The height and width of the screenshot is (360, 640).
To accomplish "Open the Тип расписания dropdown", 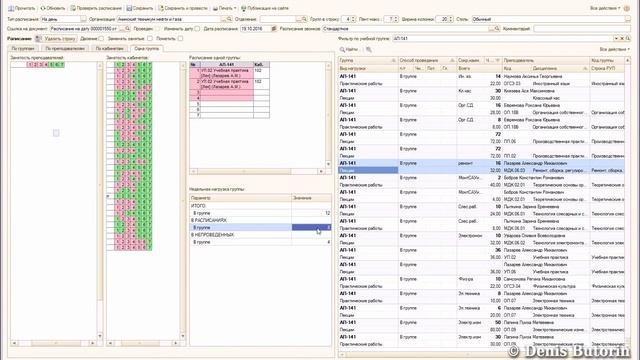I will click(x=83, y=19).
